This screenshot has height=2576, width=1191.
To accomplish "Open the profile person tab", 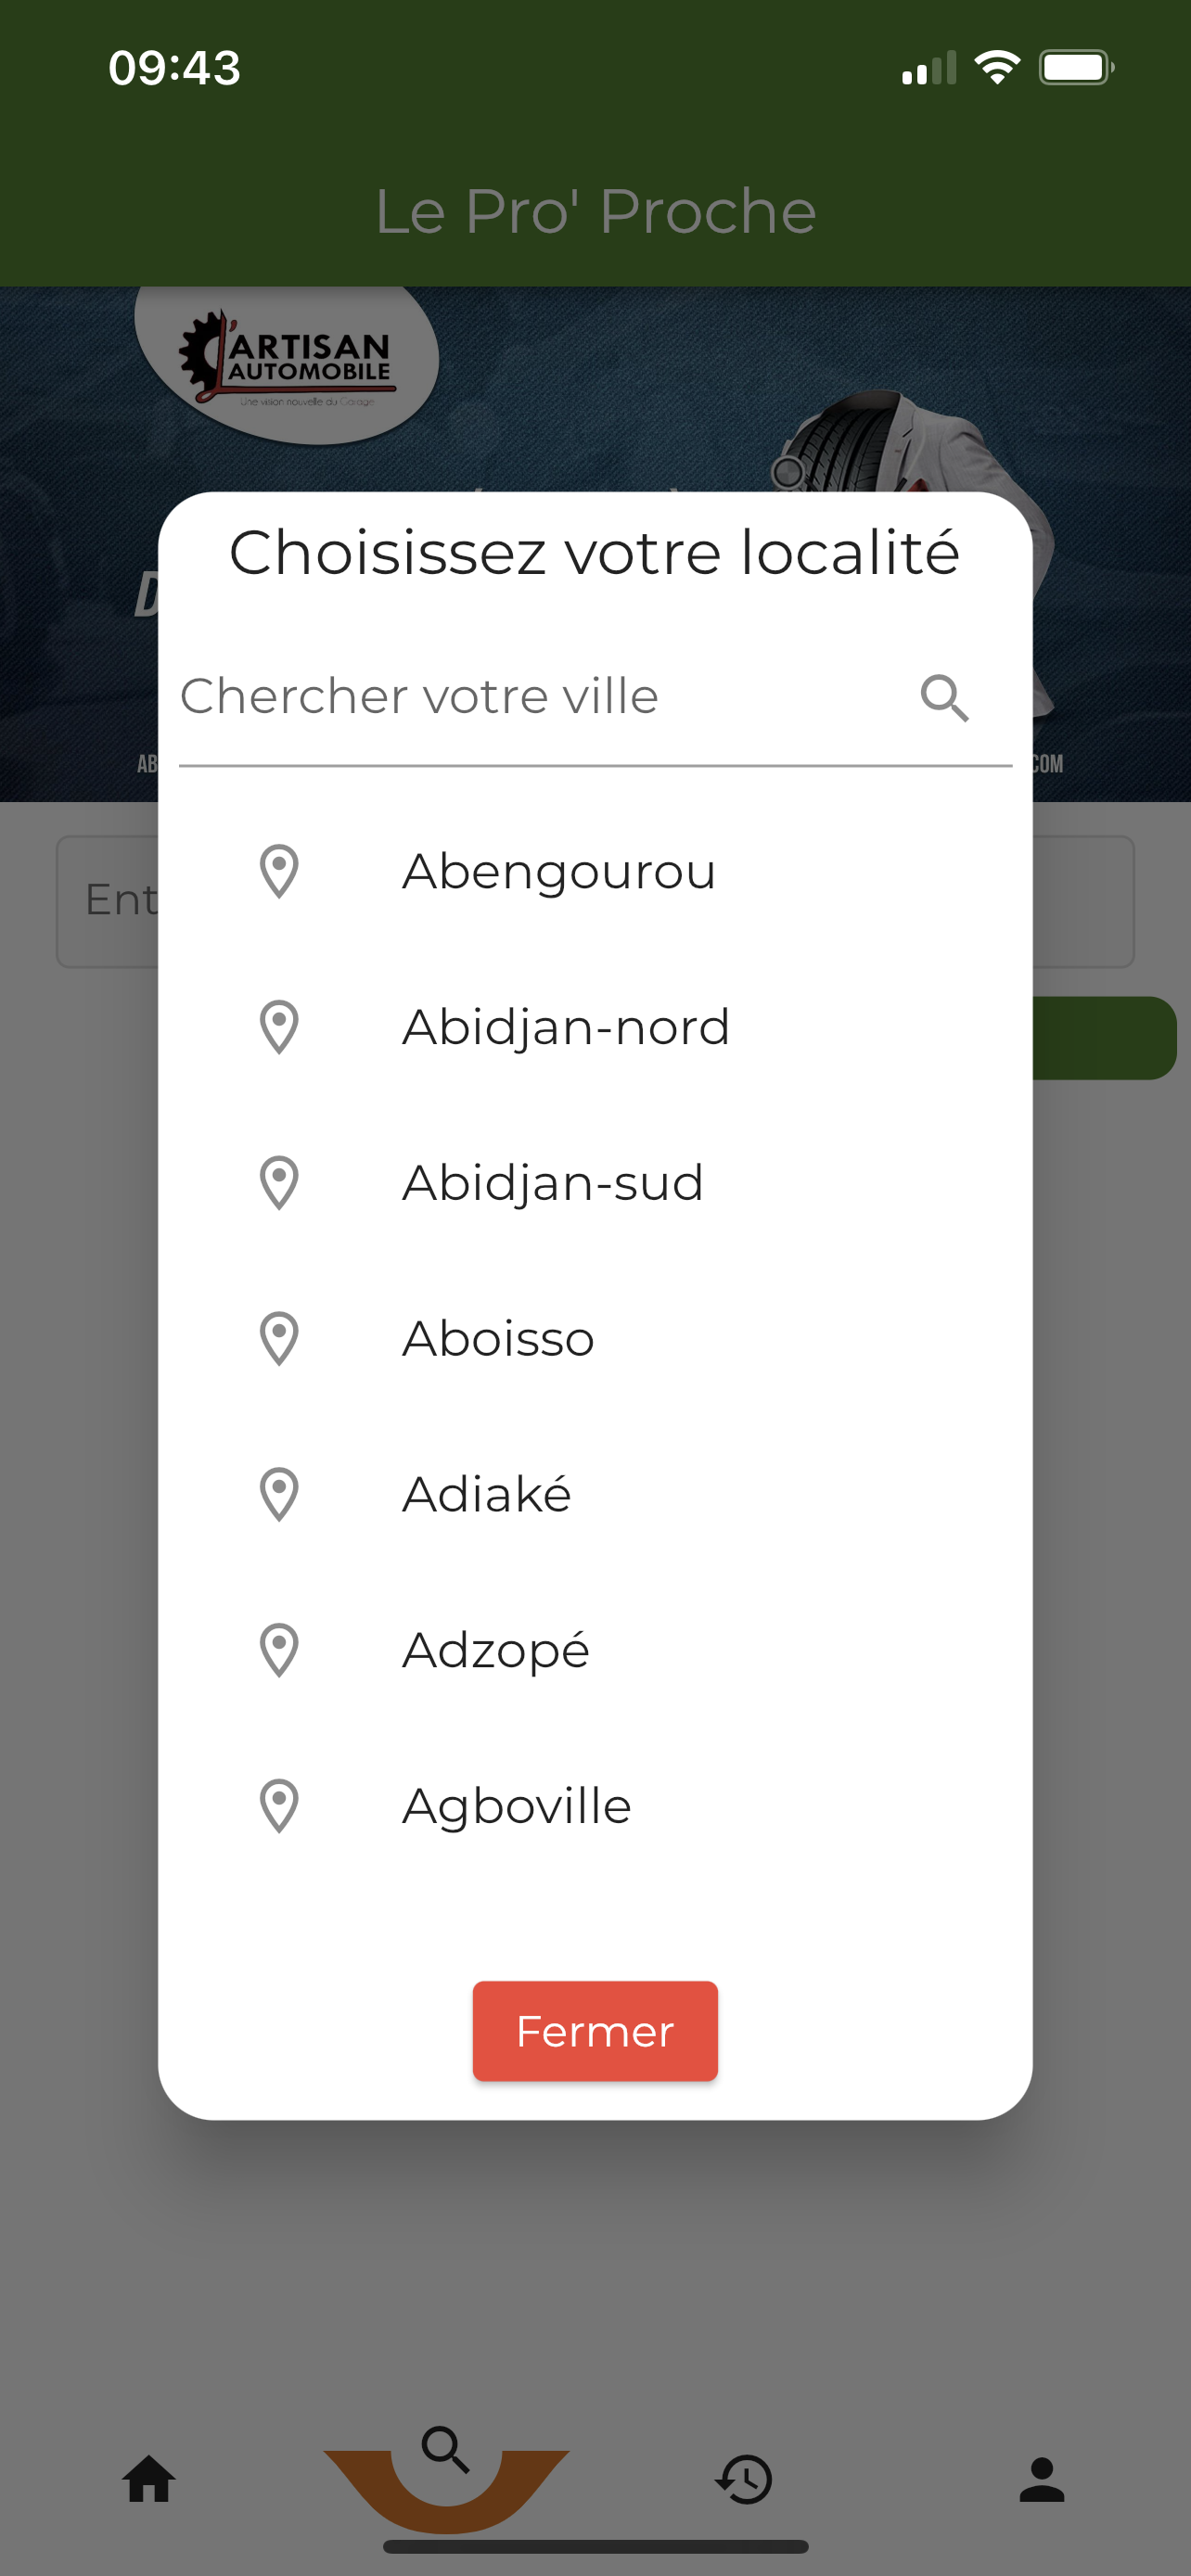I will coord(1041,2480).
